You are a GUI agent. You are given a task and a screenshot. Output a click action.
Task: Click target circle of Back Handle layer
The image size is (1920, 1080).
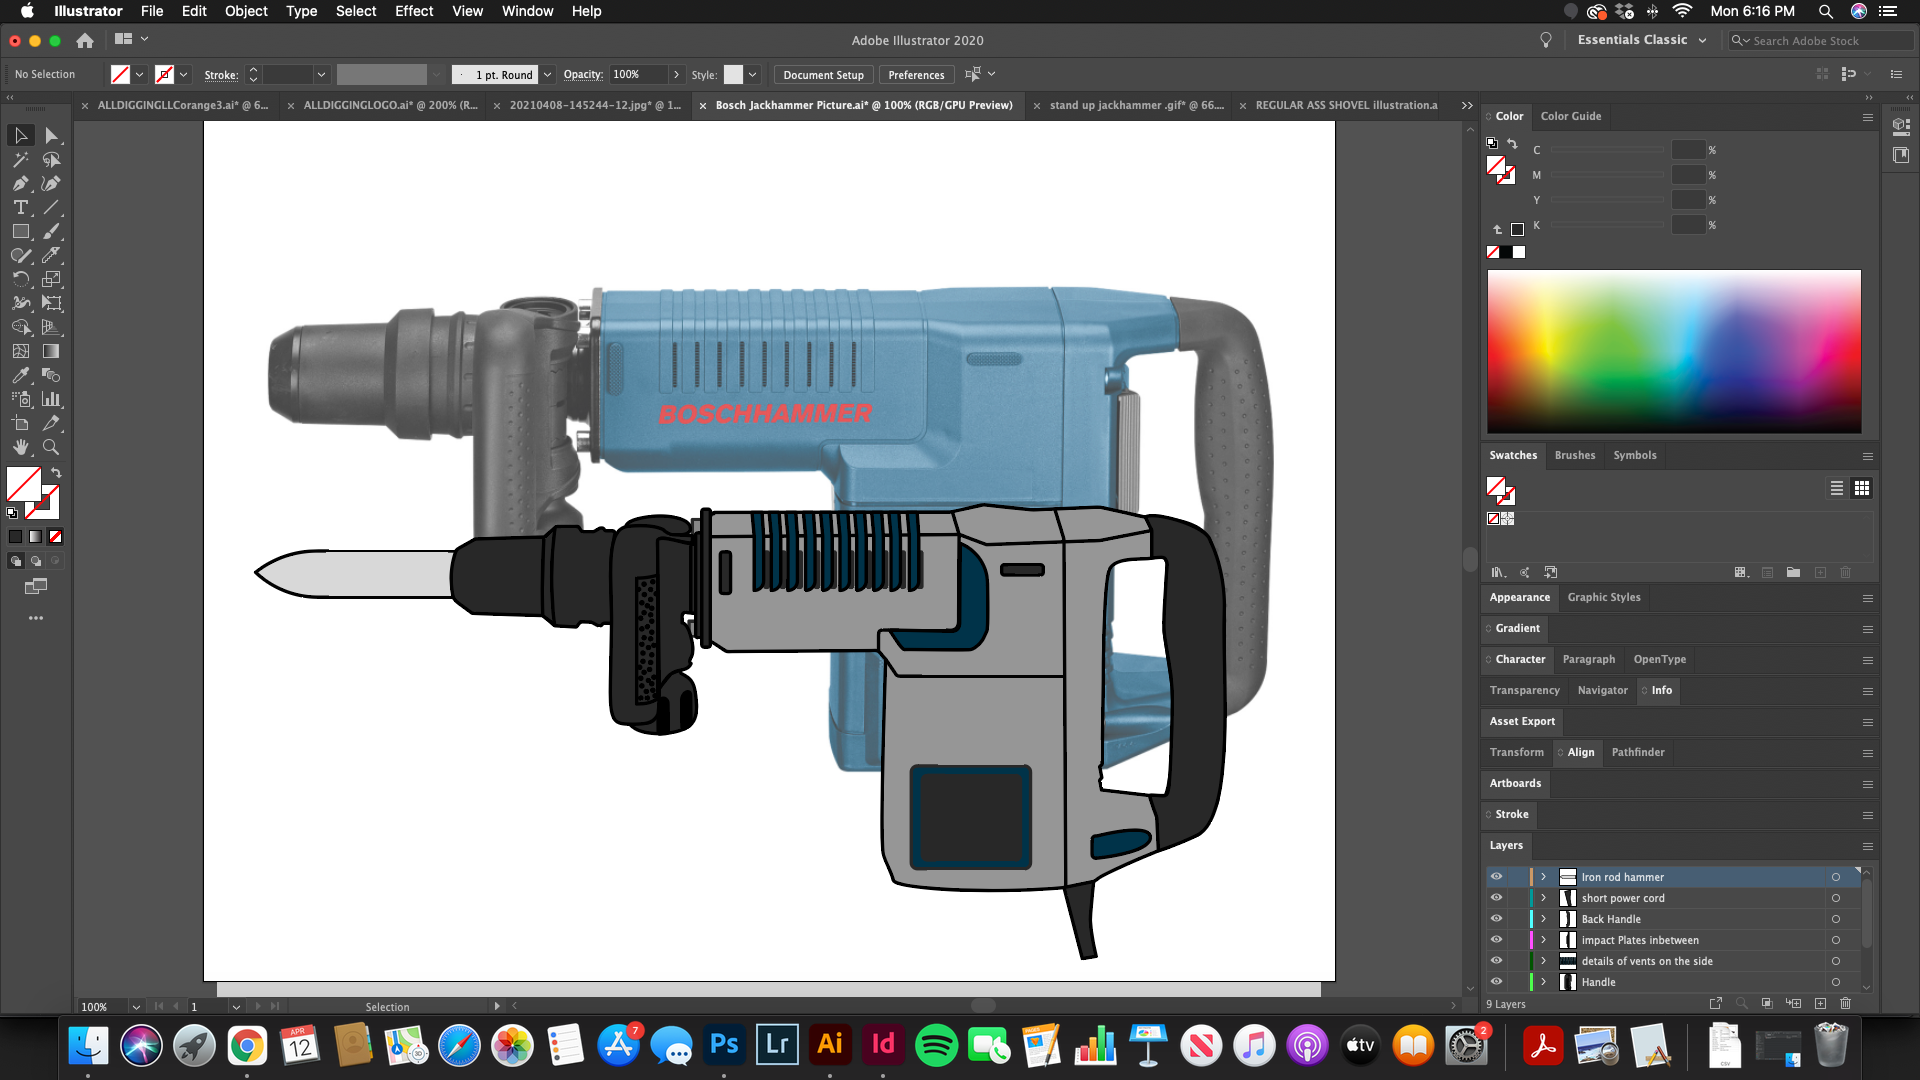point(1836,919)
